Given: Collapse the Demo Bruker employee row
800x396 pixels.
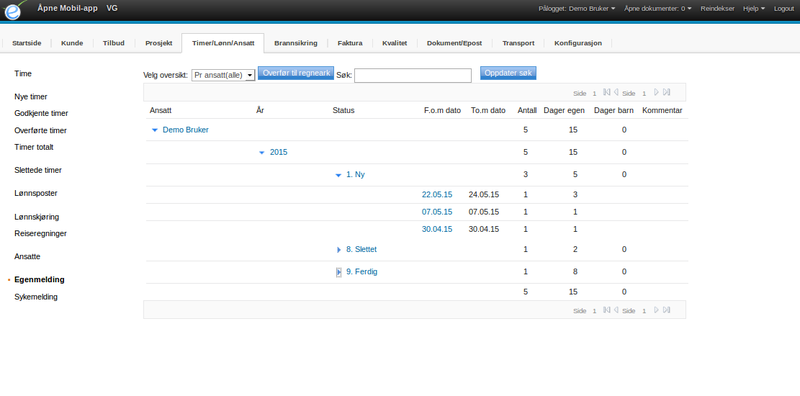Looking at the screenshot, I should pos(155,130).
